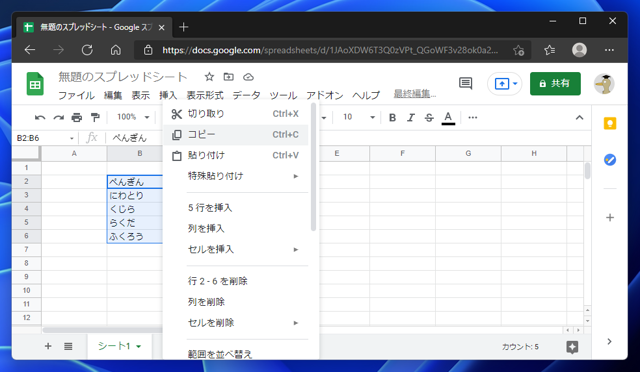Screen dimensions: 640x372
Task: Click the カウント: 5 status indicator
Action: pyautogui.click(x=520, y=347)
